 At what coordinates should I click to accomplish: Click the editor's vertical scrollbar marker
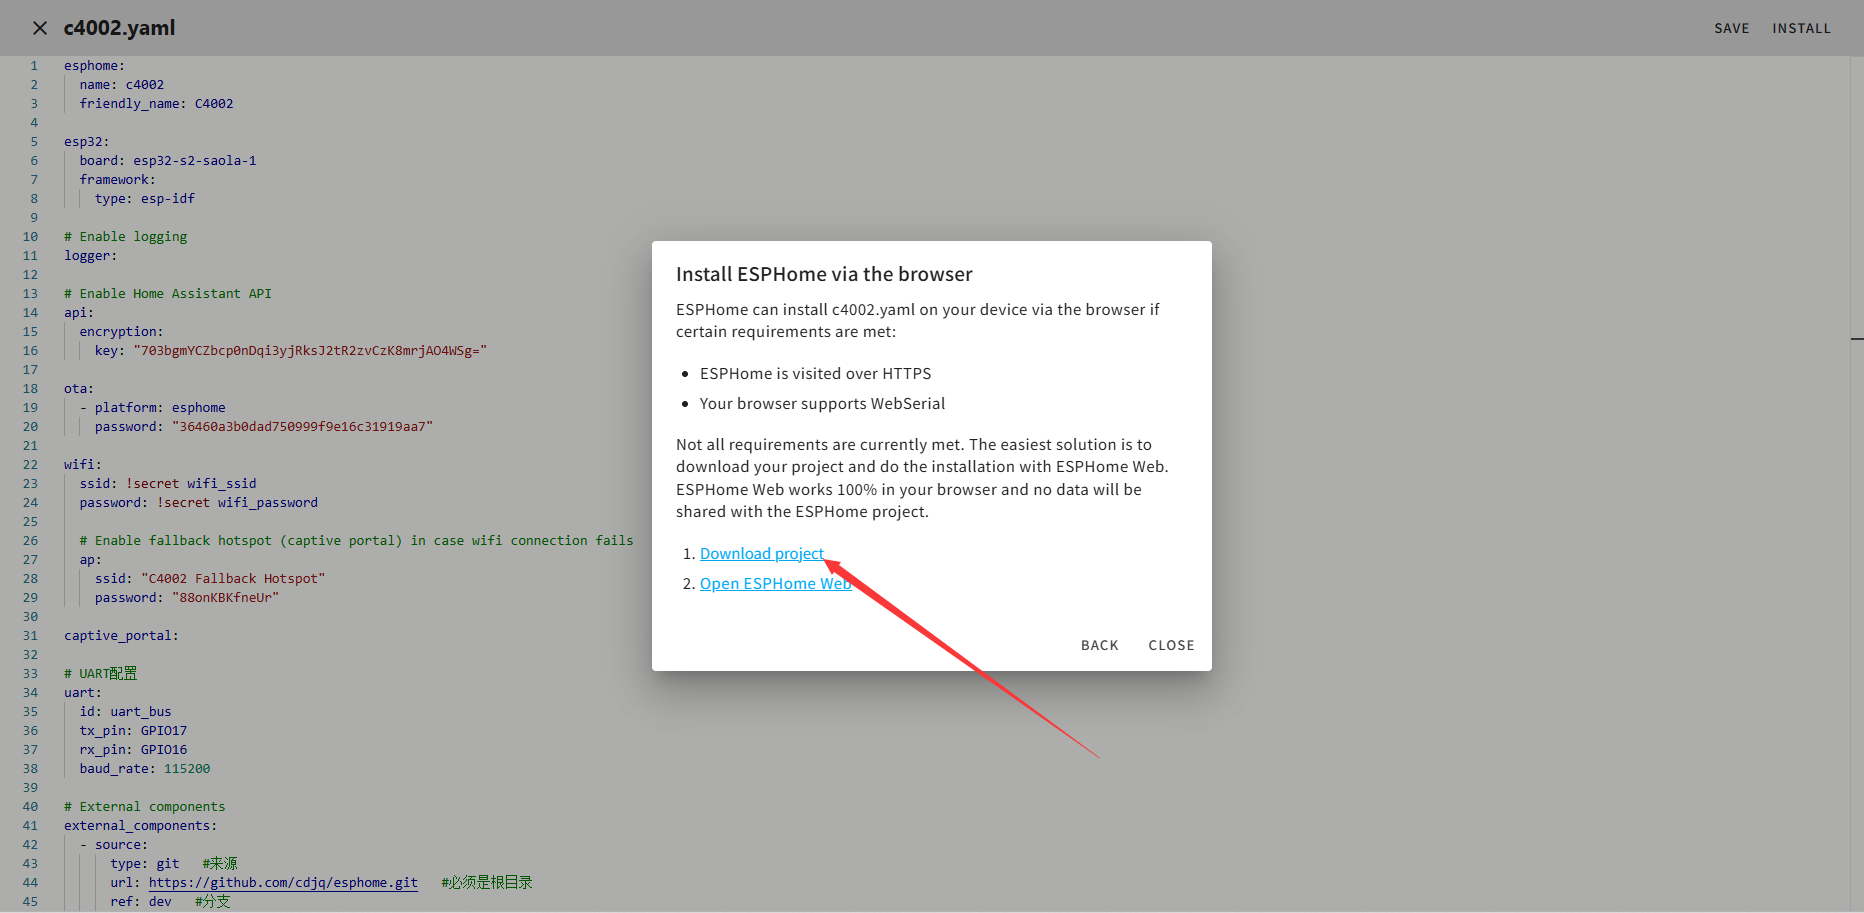tap(1856, 340)
